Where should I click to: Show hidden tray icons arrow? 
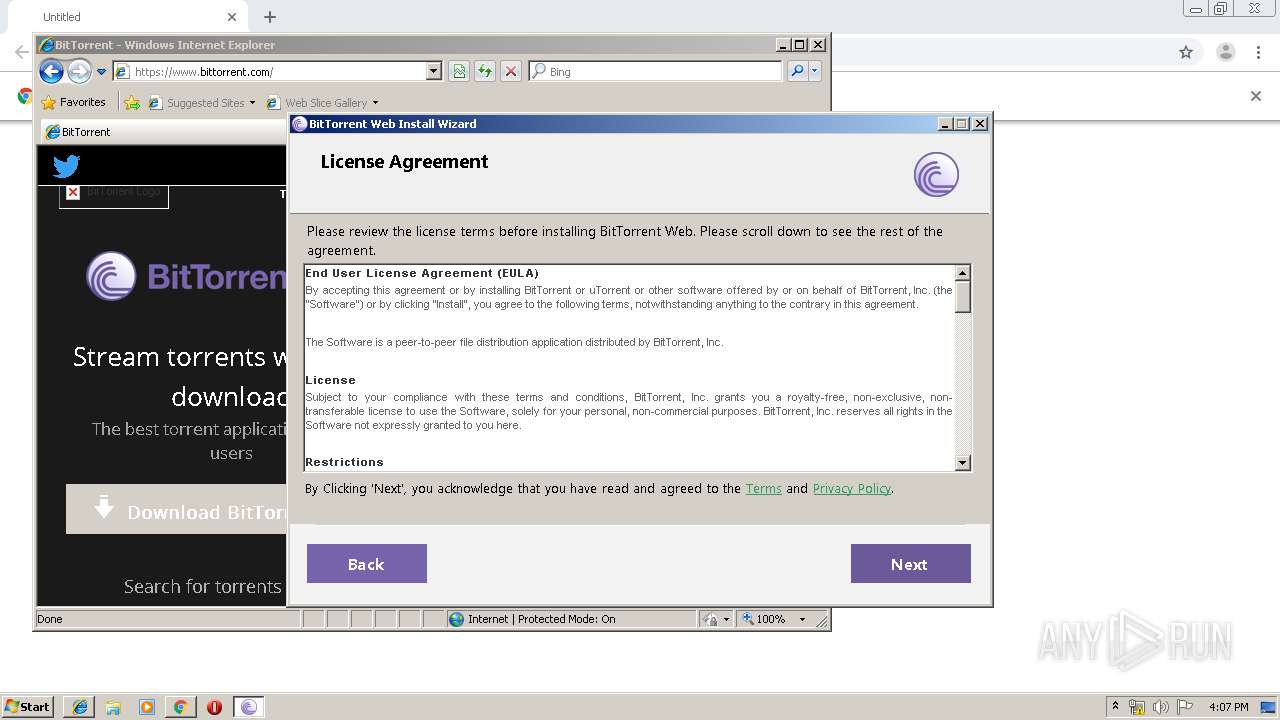pyautogui.click(x=1116, y=707)
